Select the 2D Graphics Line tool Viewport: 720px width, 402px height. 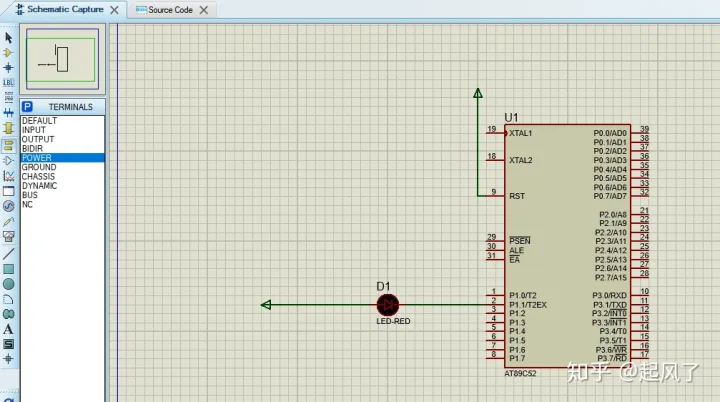point(8,254)
